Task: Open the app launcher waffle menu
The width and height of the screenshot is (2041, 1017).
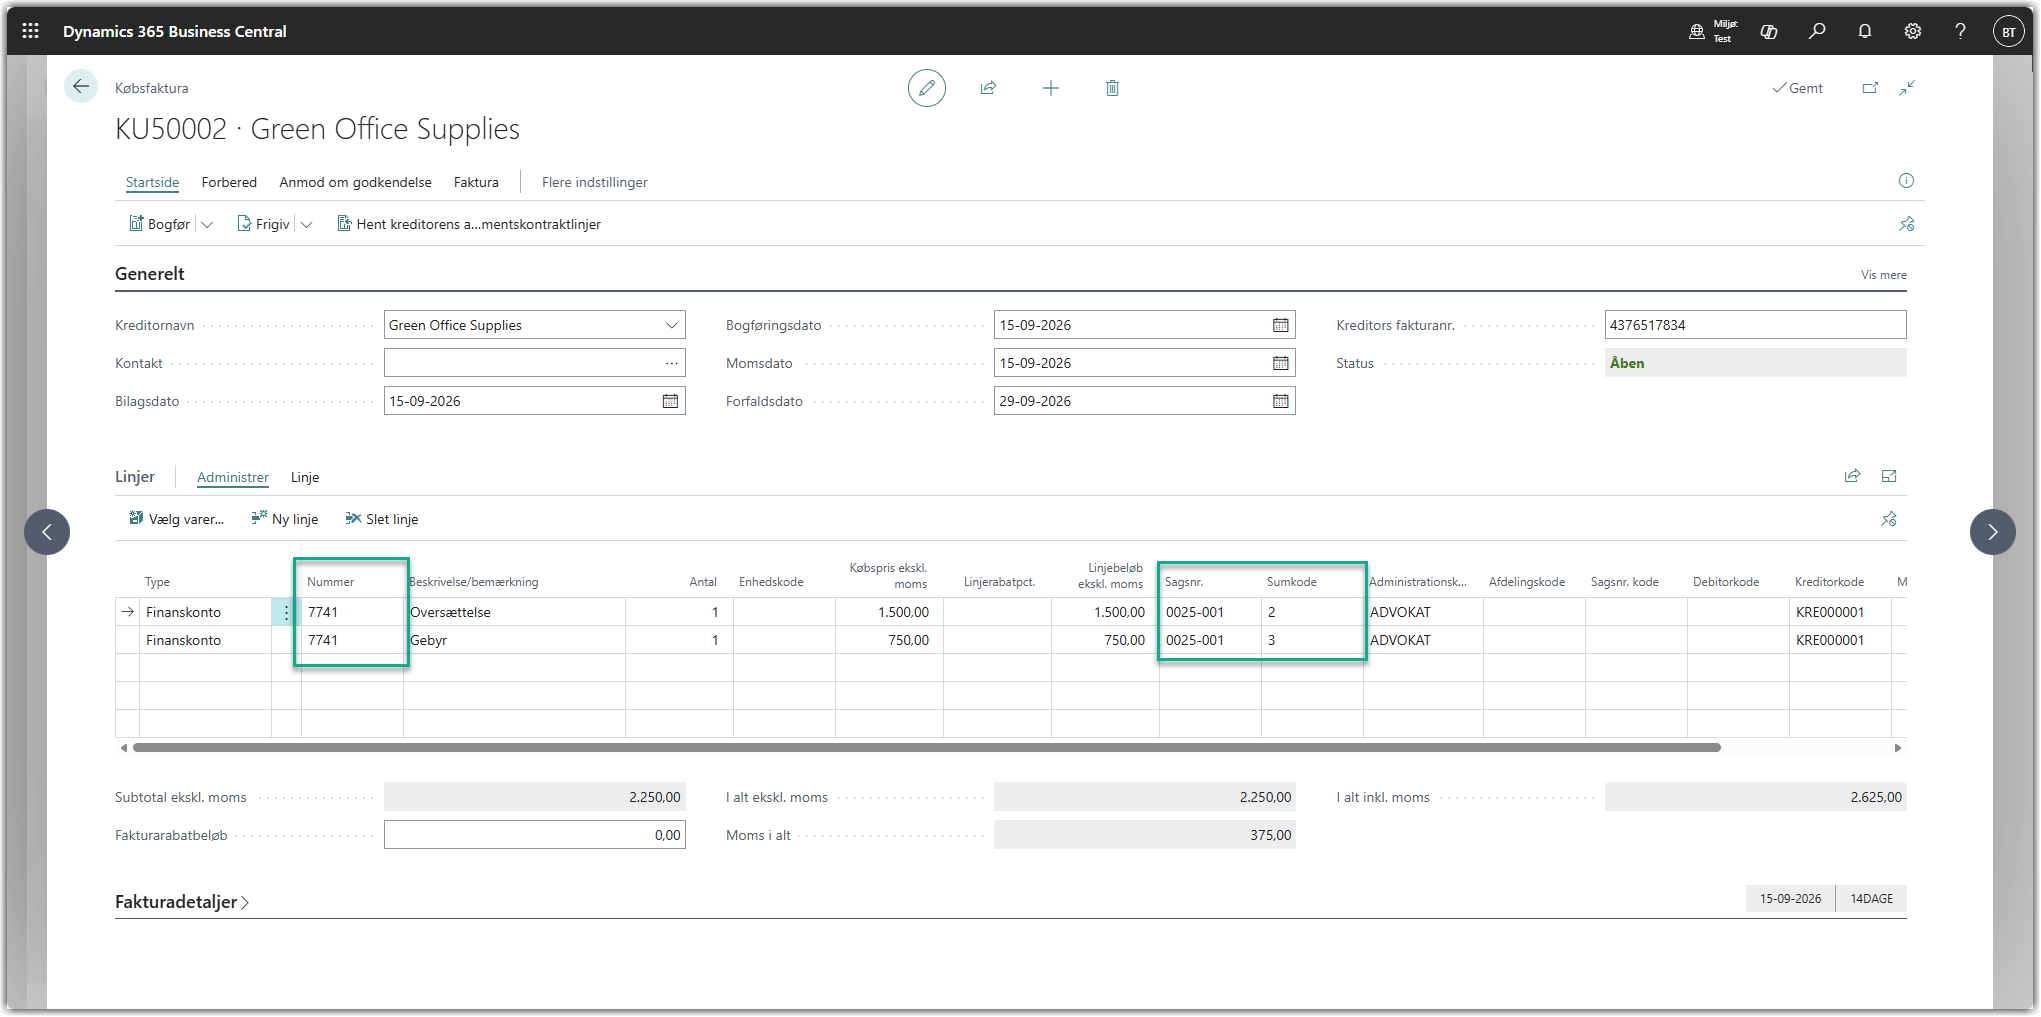Action: (31, 31)
